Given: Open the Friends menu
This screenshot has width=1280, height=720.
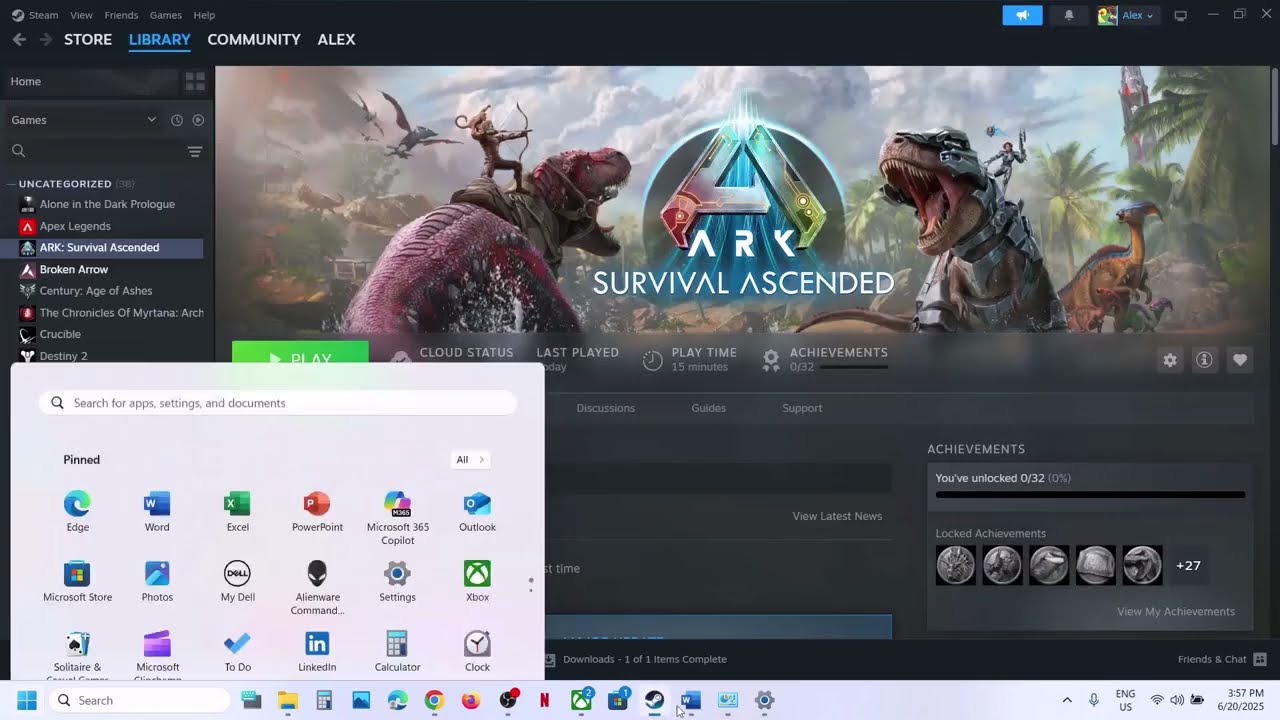Looking at the screenshot, I should click(121, 15).
